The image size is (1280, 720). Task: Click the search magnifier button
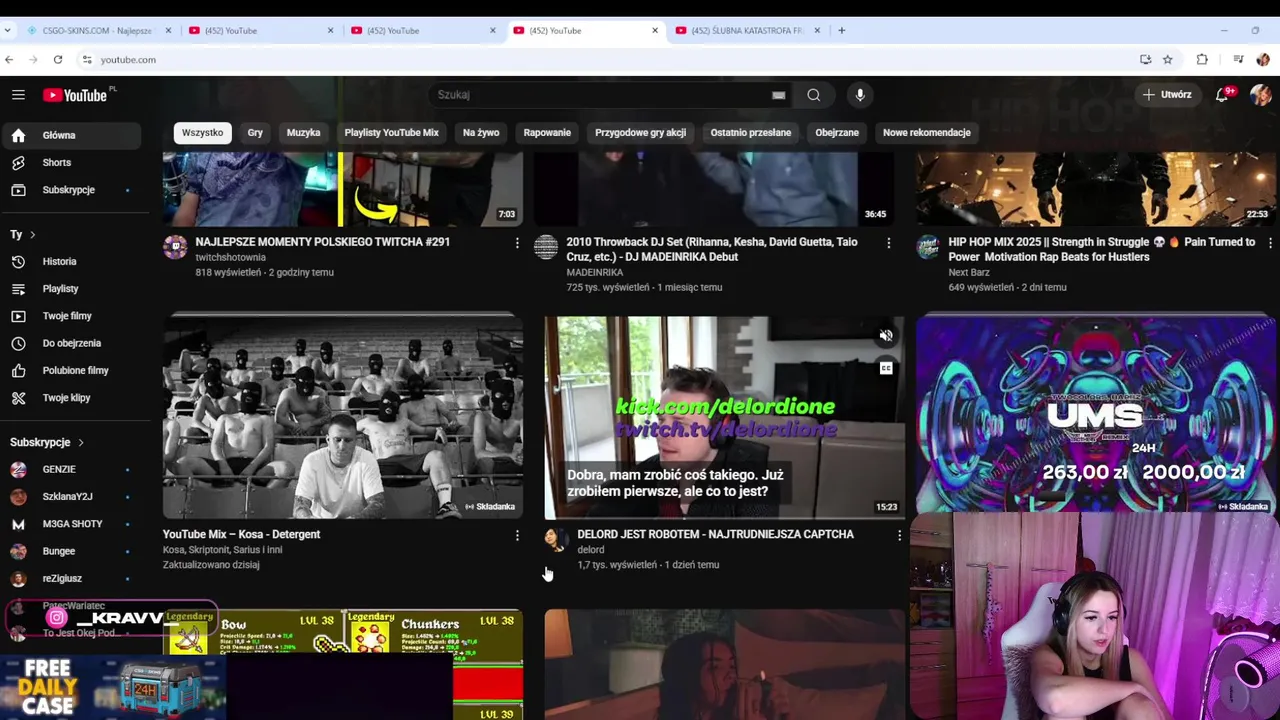[x=814, y=95]
